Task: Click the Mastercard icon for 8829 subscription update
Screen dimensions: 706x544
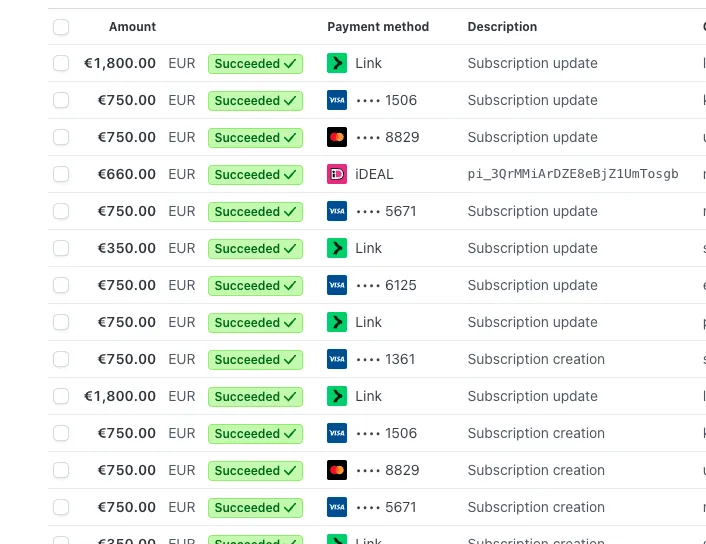Action: [x=337, y=137]
